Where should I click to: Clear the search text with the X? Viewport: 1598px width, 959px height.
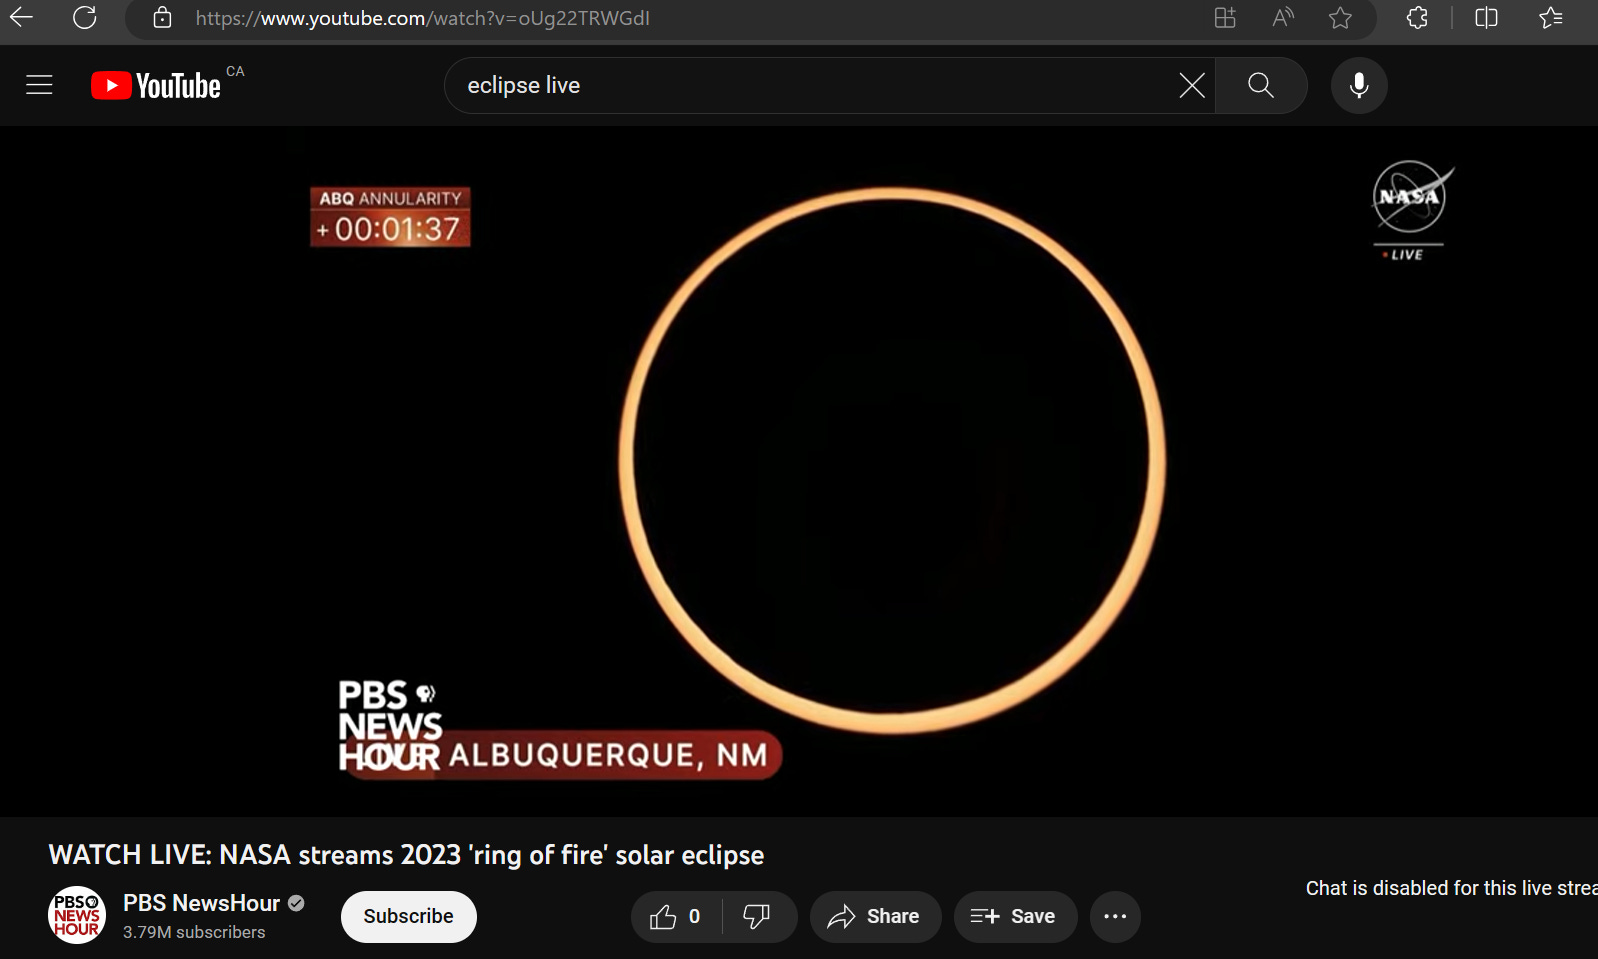point(1192,85)
